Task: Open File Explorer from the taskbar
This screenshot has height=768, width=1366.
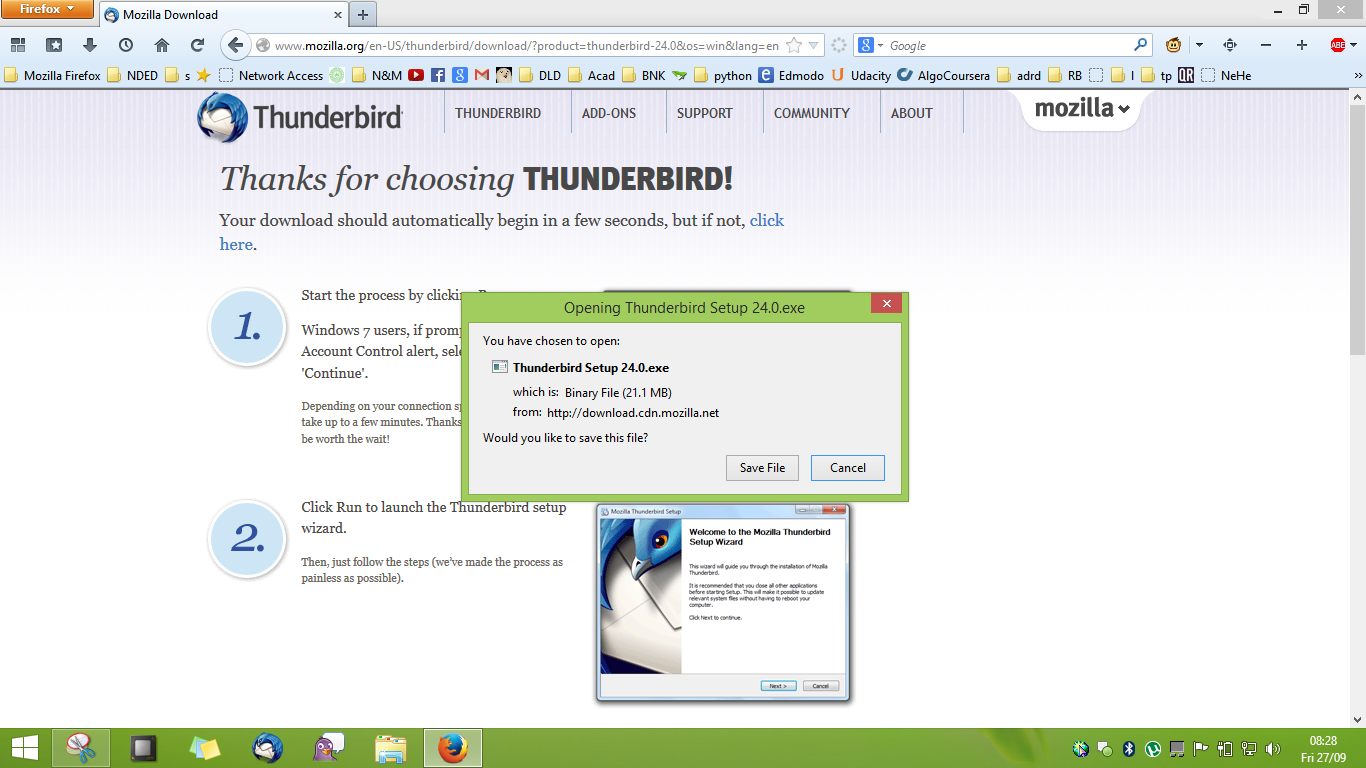Action: 391,748
